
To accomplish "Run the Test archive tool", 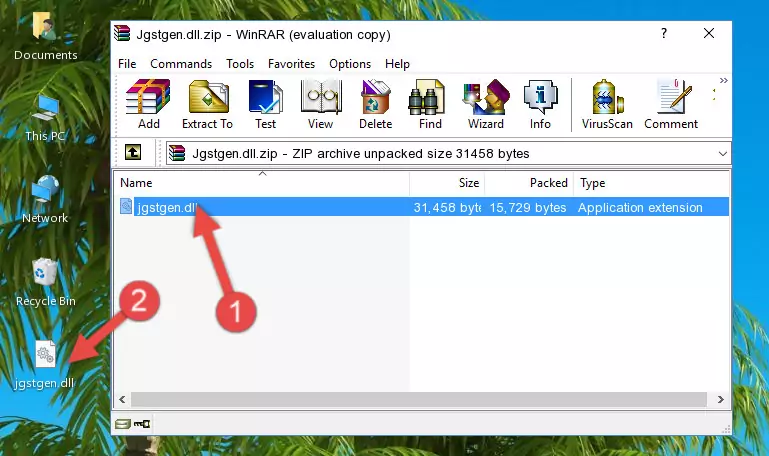I will click(x=265, y=104).
